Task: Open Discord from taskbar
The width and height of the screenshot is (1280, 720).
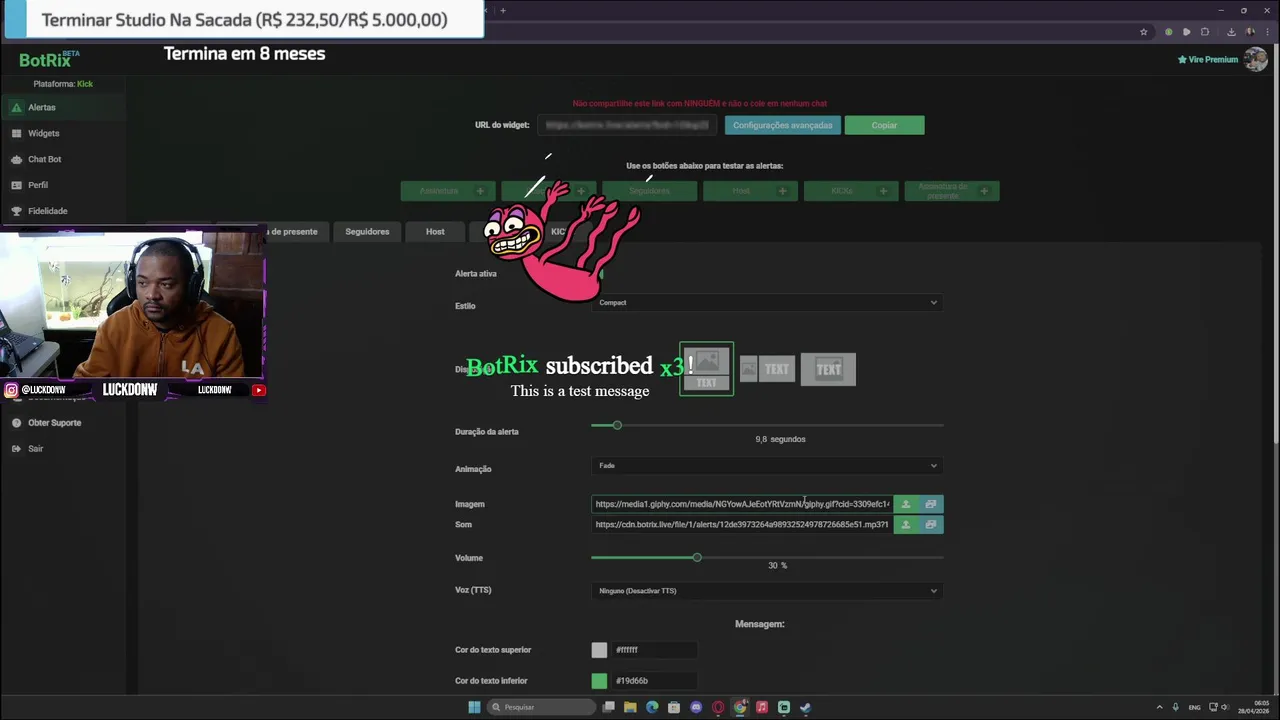Action: tap(696, 707)
